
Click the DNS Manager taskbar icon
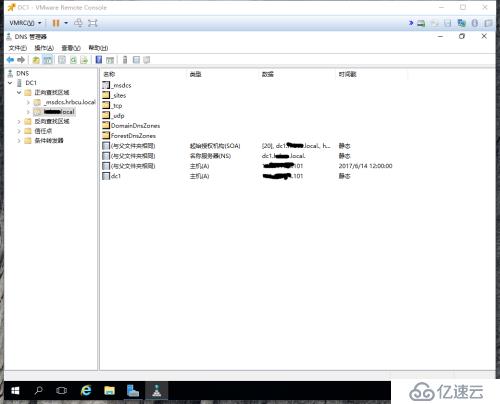[157, 390]
